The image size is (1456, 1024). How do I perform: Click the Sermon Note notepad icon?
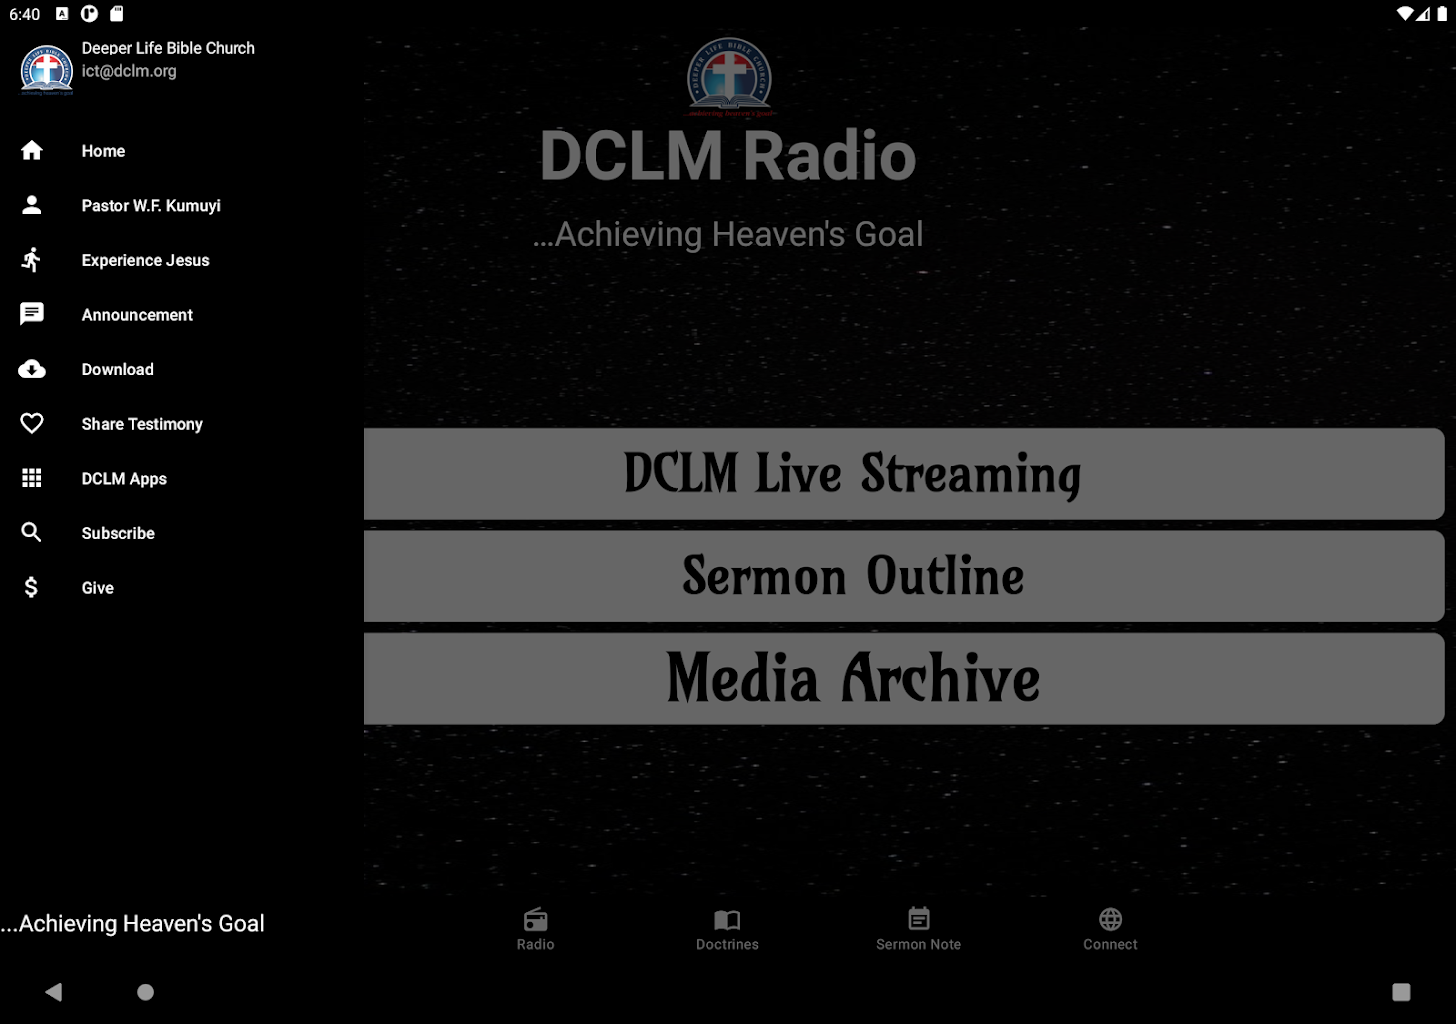tap(919, 918)
